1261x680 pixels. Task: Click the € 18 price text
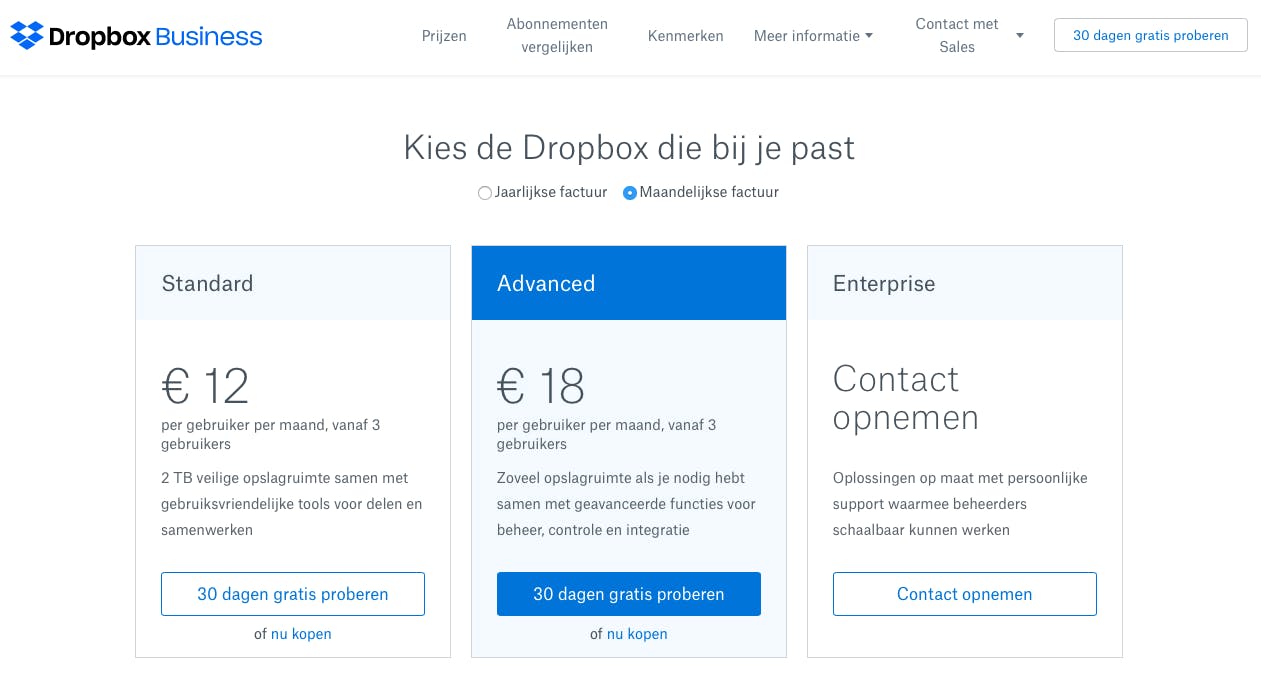(x=541, y=386)
